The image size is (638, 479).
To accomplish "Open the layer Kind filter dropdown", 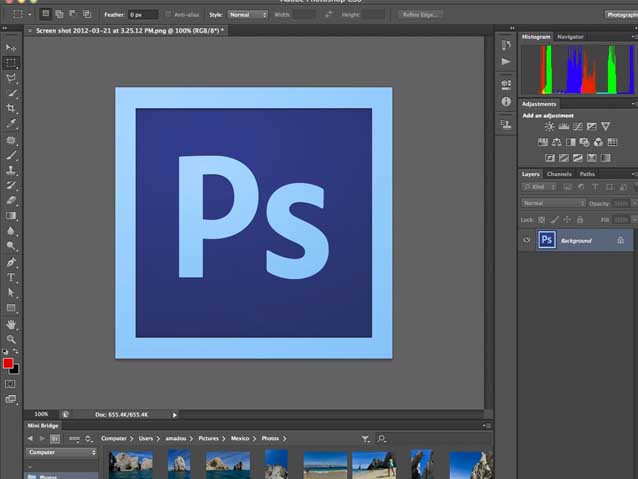I will coord(539,187).
